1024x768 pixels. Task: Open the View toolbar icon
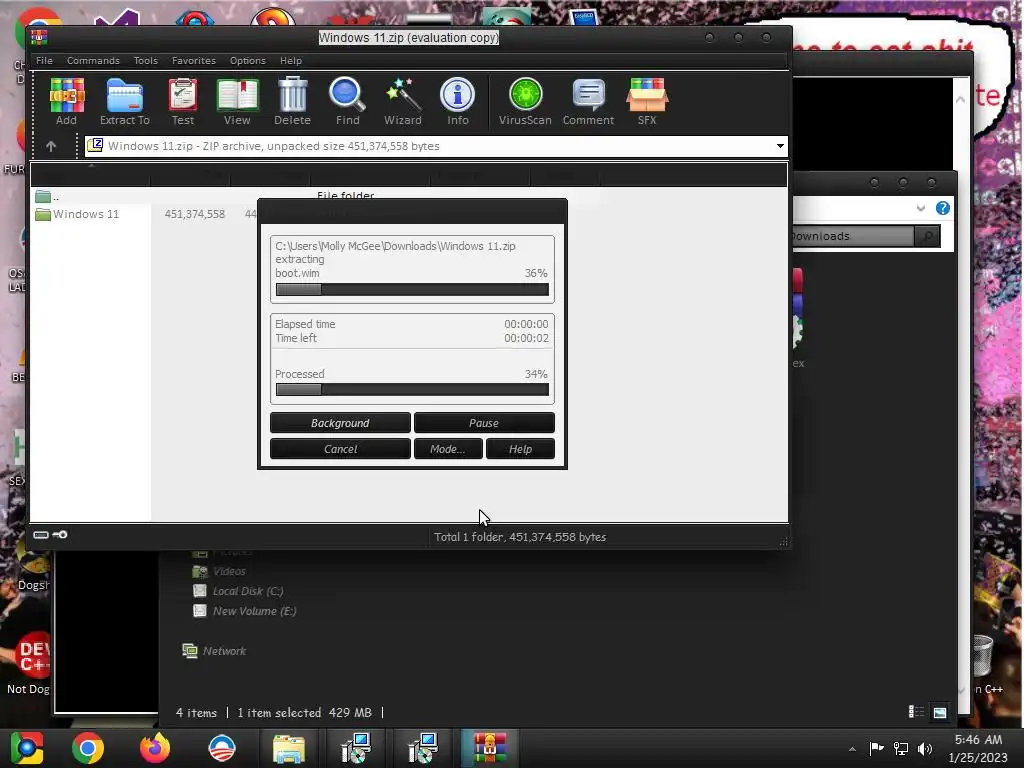[237, 101]
